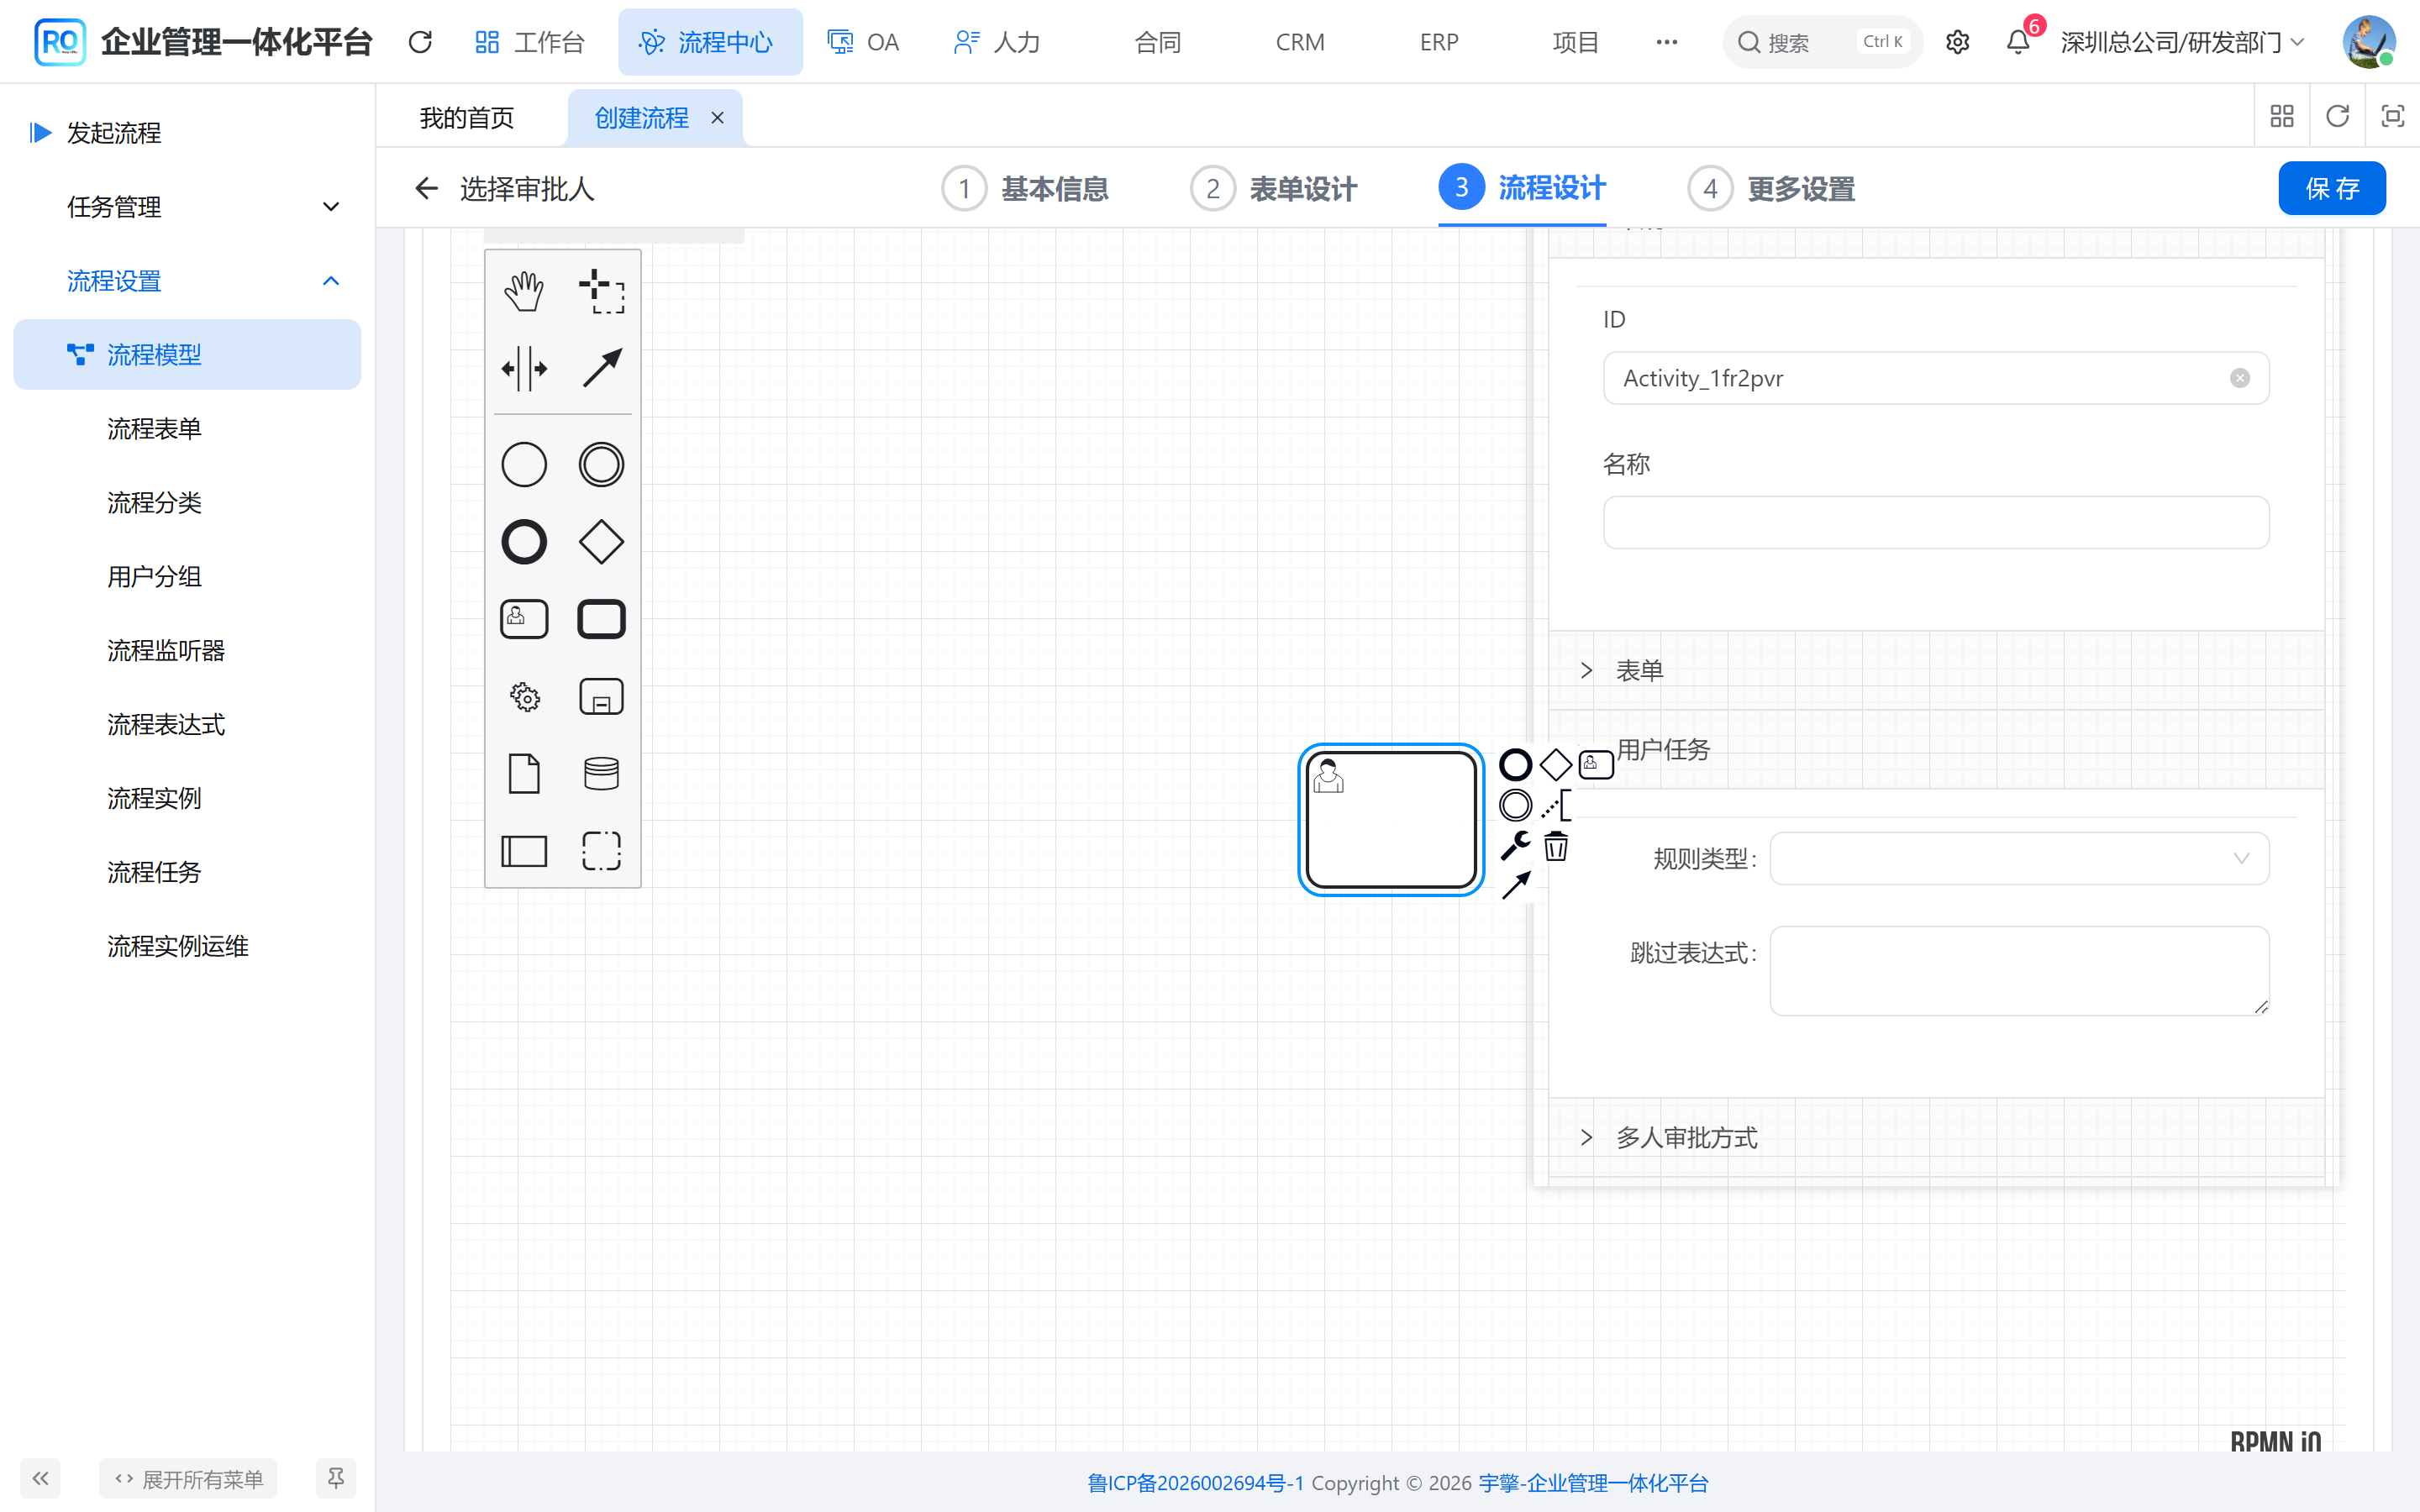Close the 创建流程 tab

(717, 118)
